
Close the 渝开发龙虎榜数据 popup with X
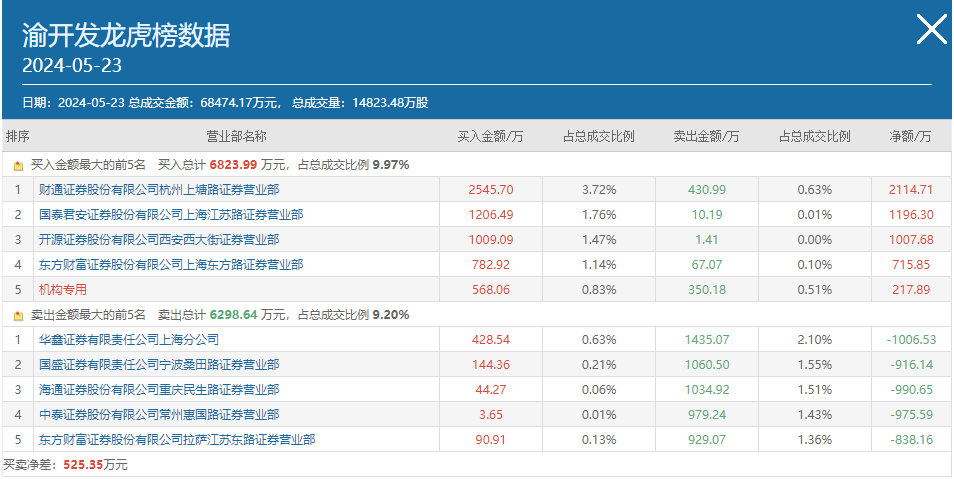point(931,29)
